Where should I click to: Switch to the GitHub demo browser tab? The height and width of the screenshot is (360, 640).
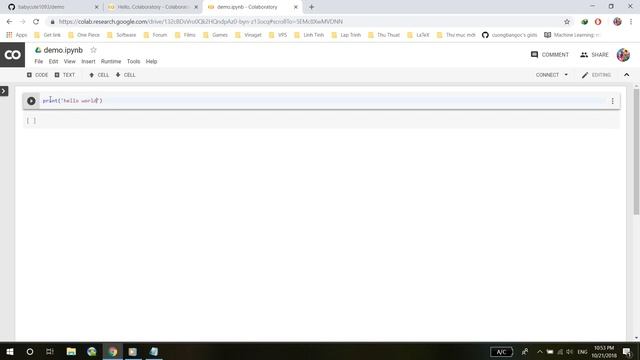[51, 7]
